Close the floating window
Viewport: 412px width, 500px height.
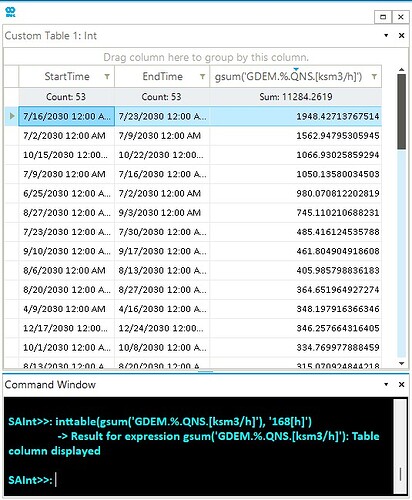point(400,17)
